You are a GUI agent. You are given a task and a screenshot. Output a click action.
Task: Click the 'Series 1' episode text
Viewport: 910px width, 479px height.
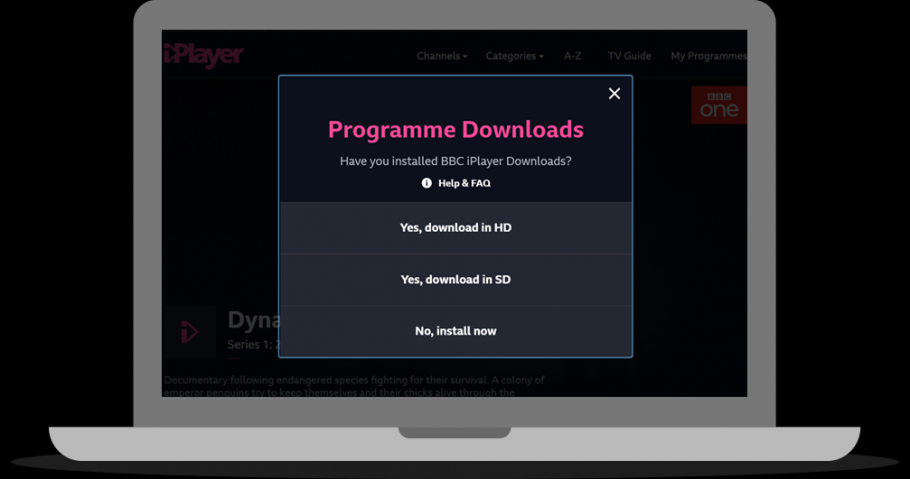coord(253,344)
